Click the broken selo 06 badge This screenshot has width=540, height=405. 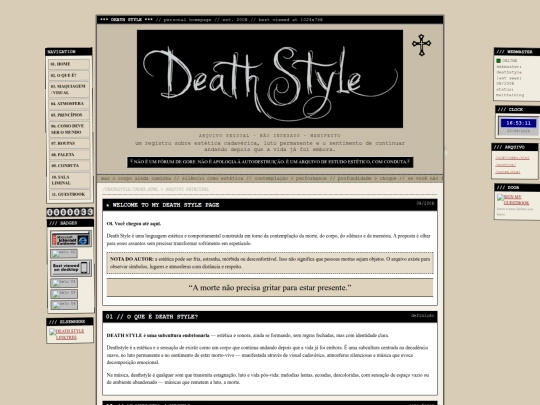(64, 305)
